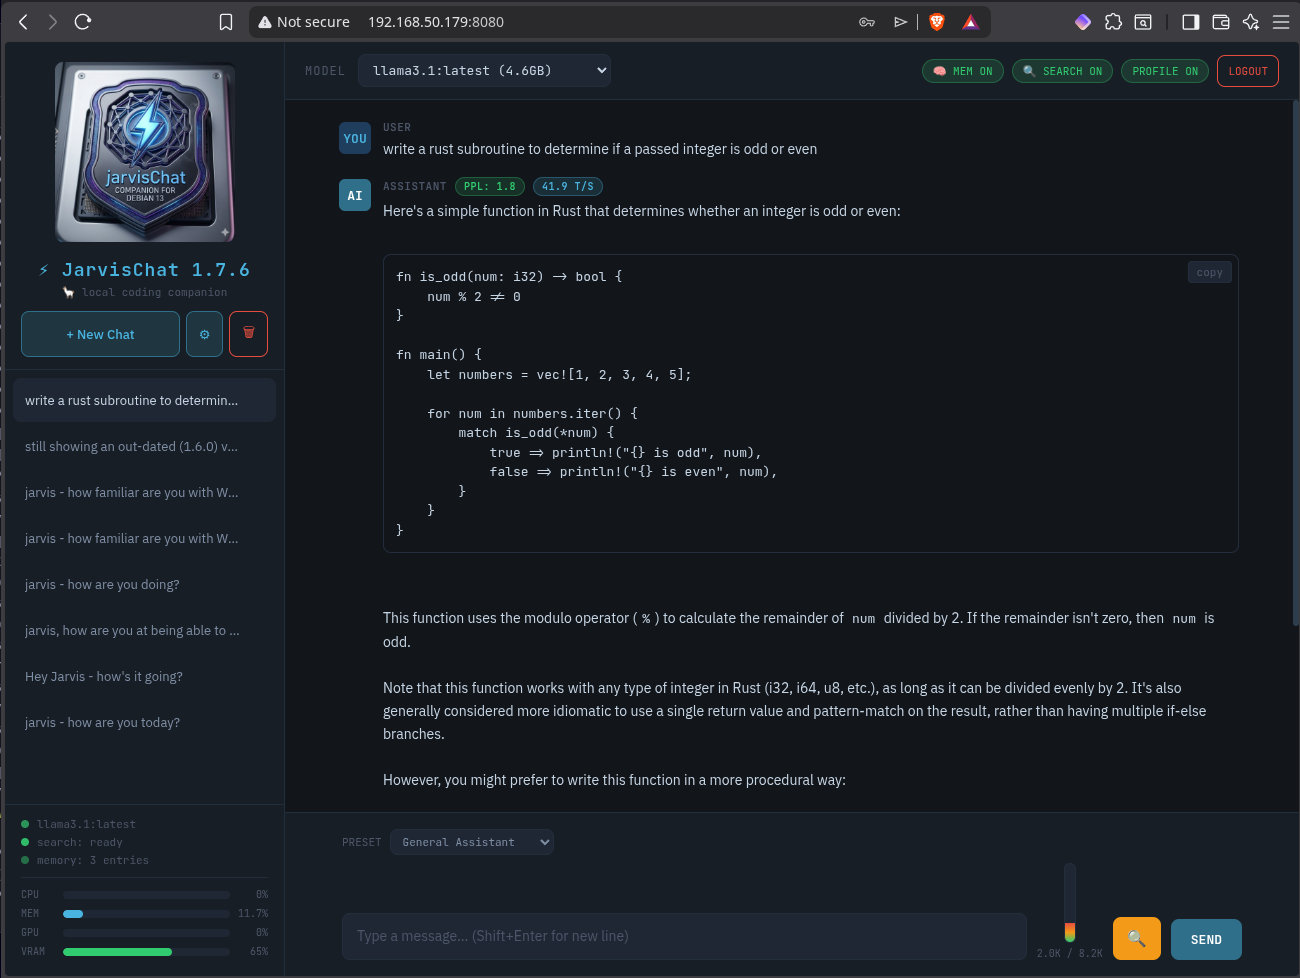
Task: Open chat 'still showing an out-dated (1.6.0)'
Action: click(143, 446)
